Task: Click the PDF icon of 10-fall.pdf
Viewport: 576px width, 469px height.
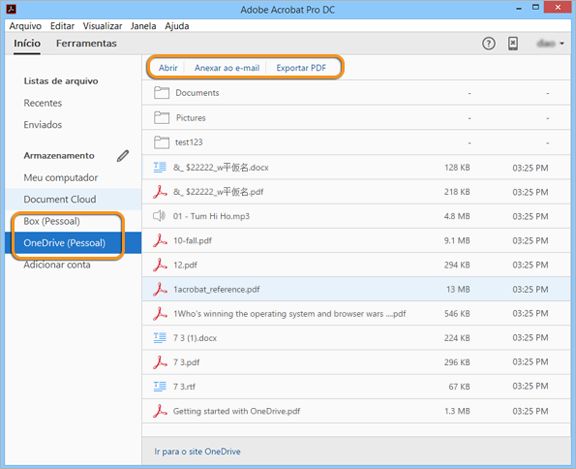Action: [160, 241]
